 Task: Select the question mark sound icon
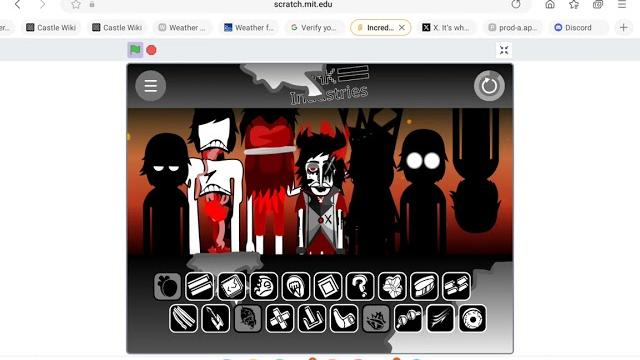point(360,286)
